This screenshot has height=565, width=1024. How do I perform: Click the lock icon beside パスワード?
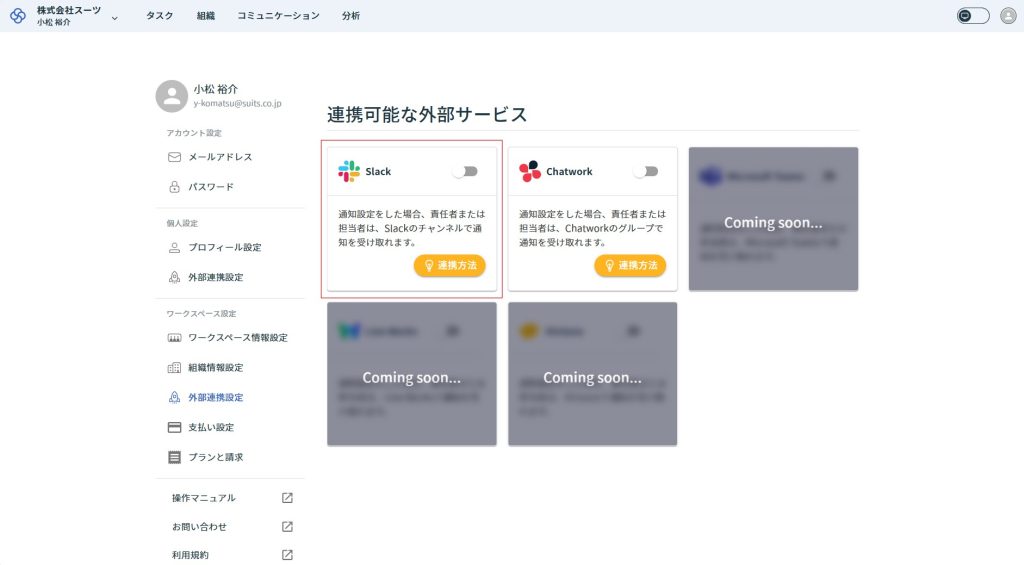coord(174,187)
